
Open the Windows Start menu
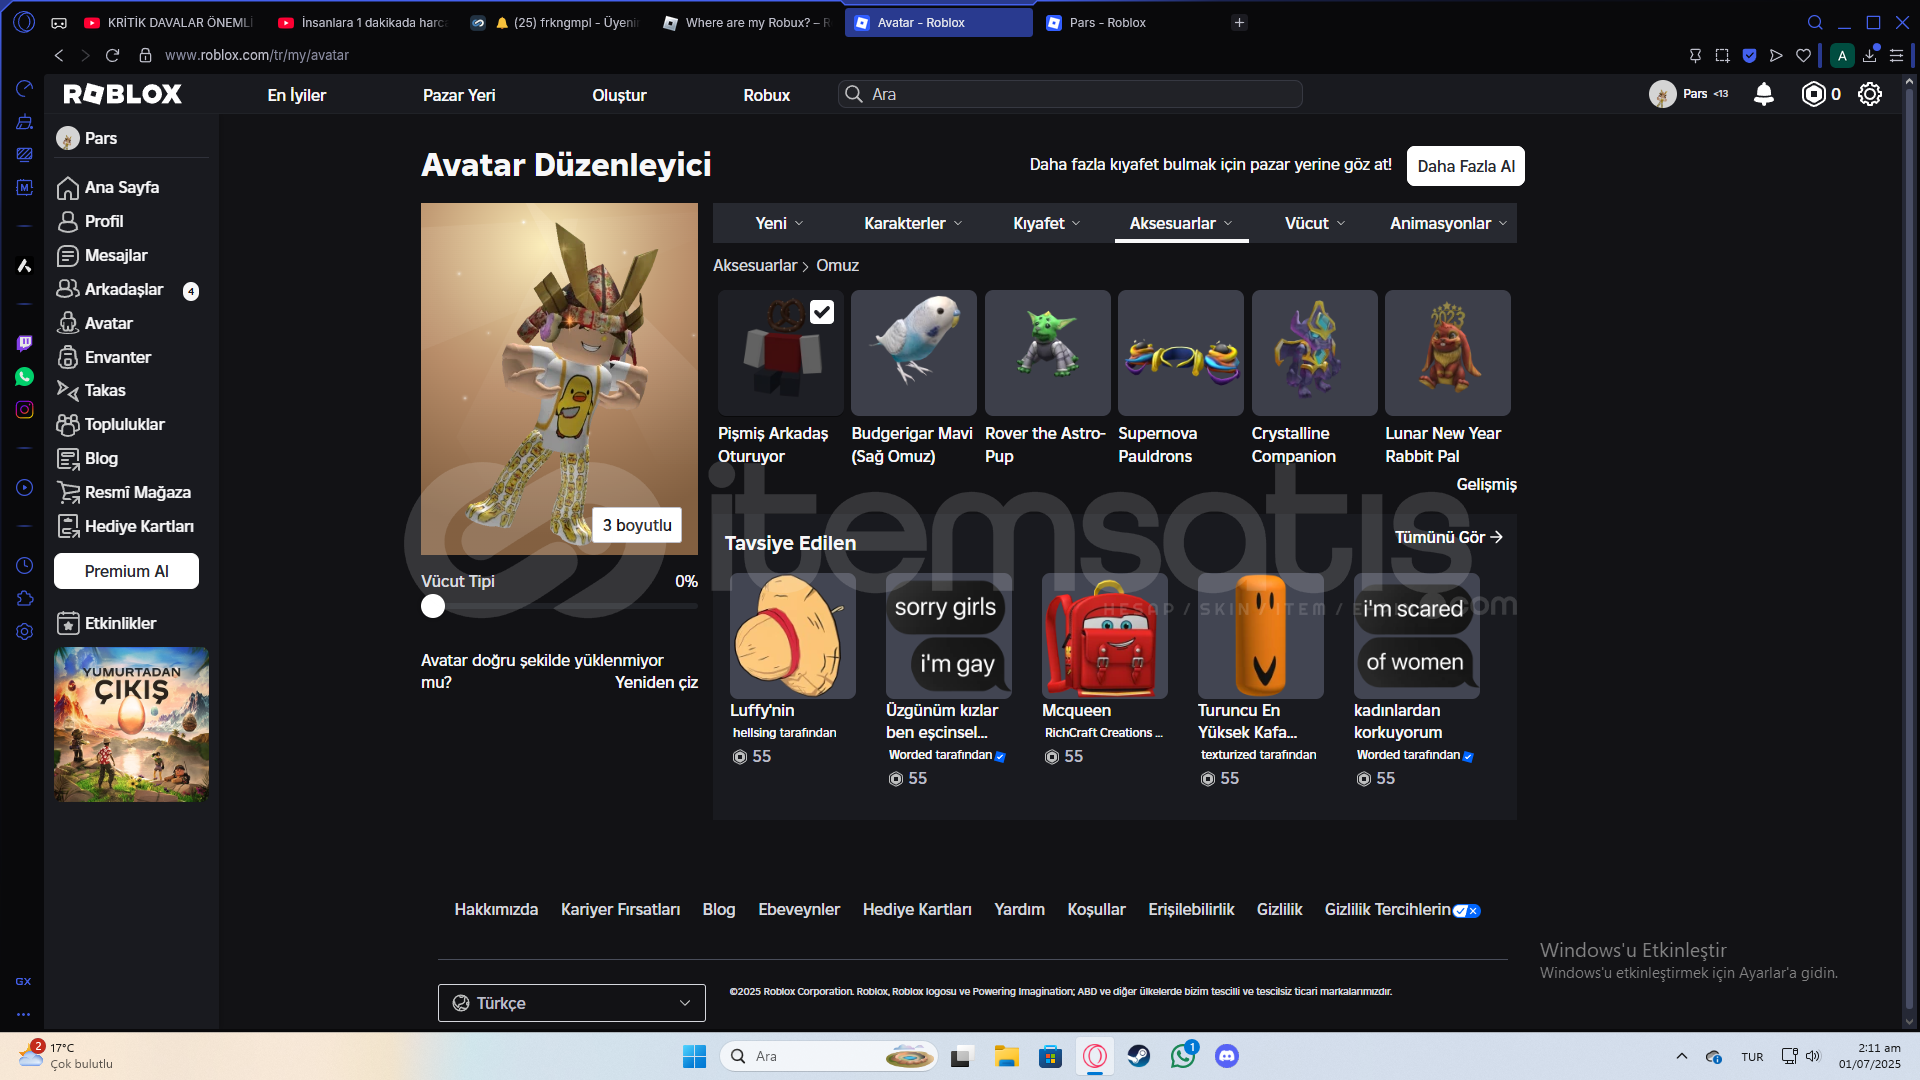pos(694,1056)
